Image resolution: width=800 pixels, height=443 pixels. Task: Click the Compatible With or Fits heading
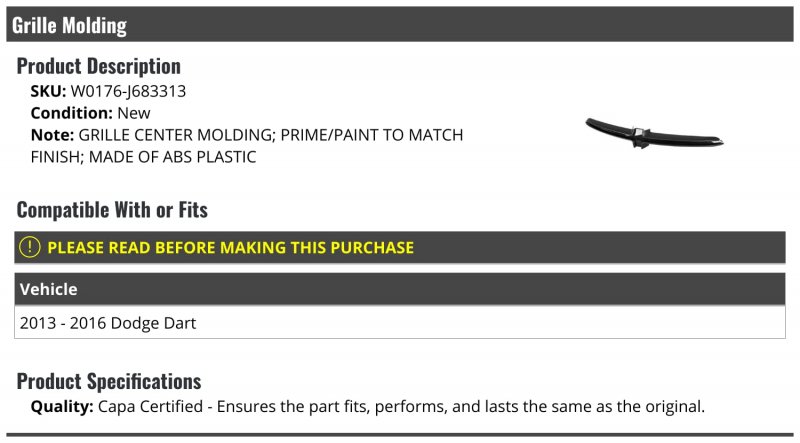pos(112,210)
